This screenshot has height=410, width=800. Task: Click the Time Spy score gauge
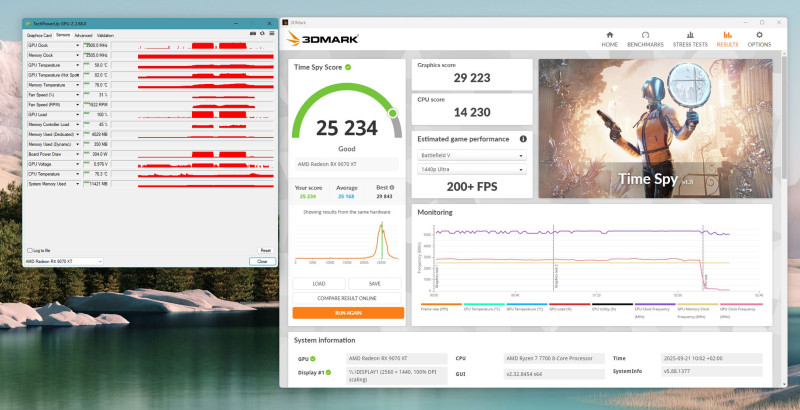pos(346,112)
